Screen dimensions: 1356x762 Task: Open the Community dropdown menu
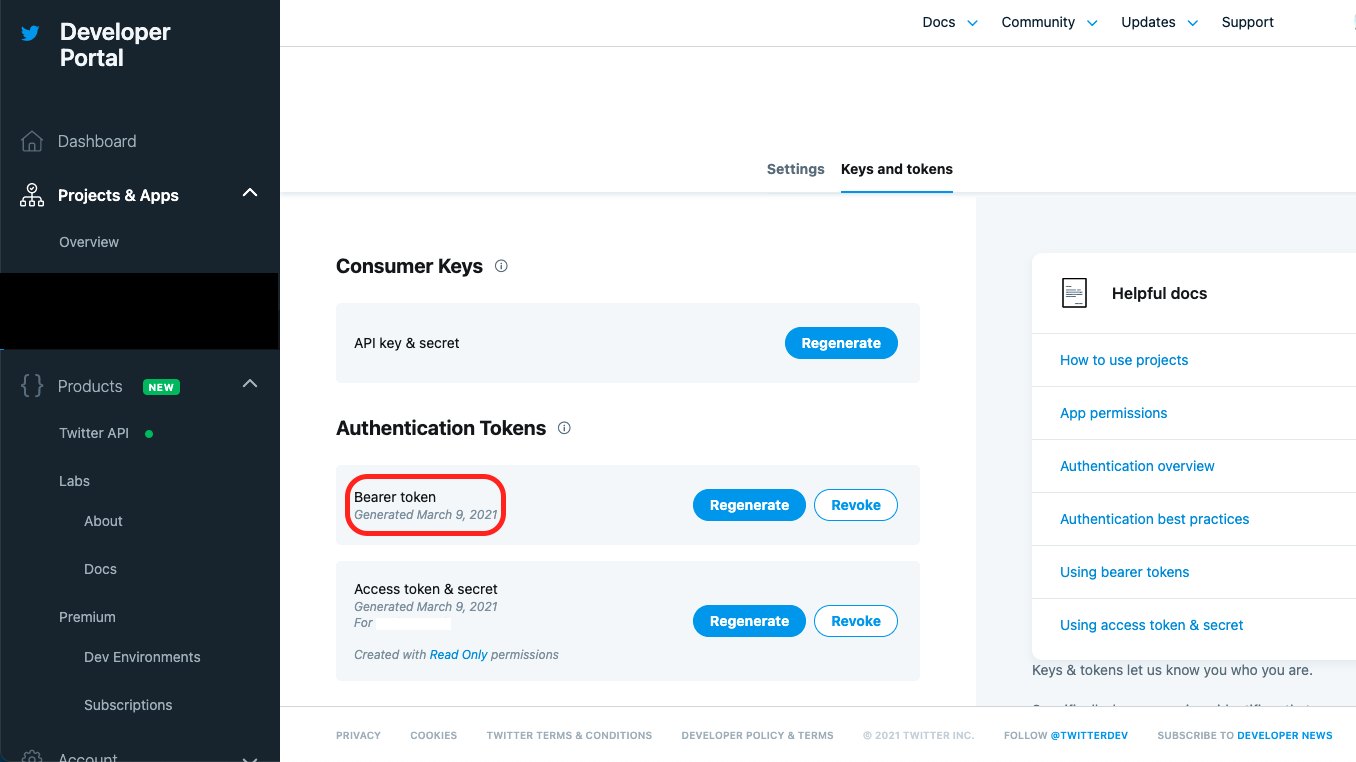pos(1048,22)
